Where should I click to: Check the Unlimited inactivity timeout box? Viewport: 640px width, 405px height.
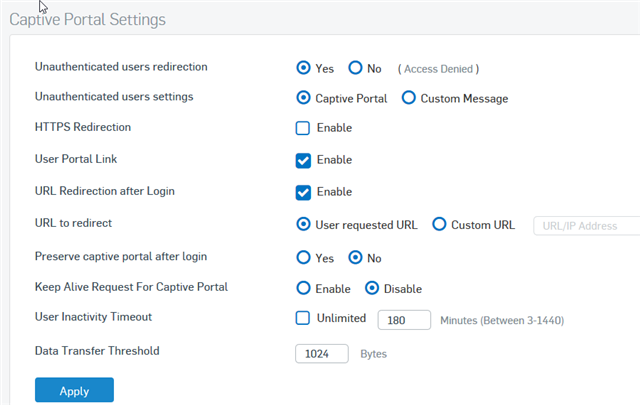tap(303, 318)
